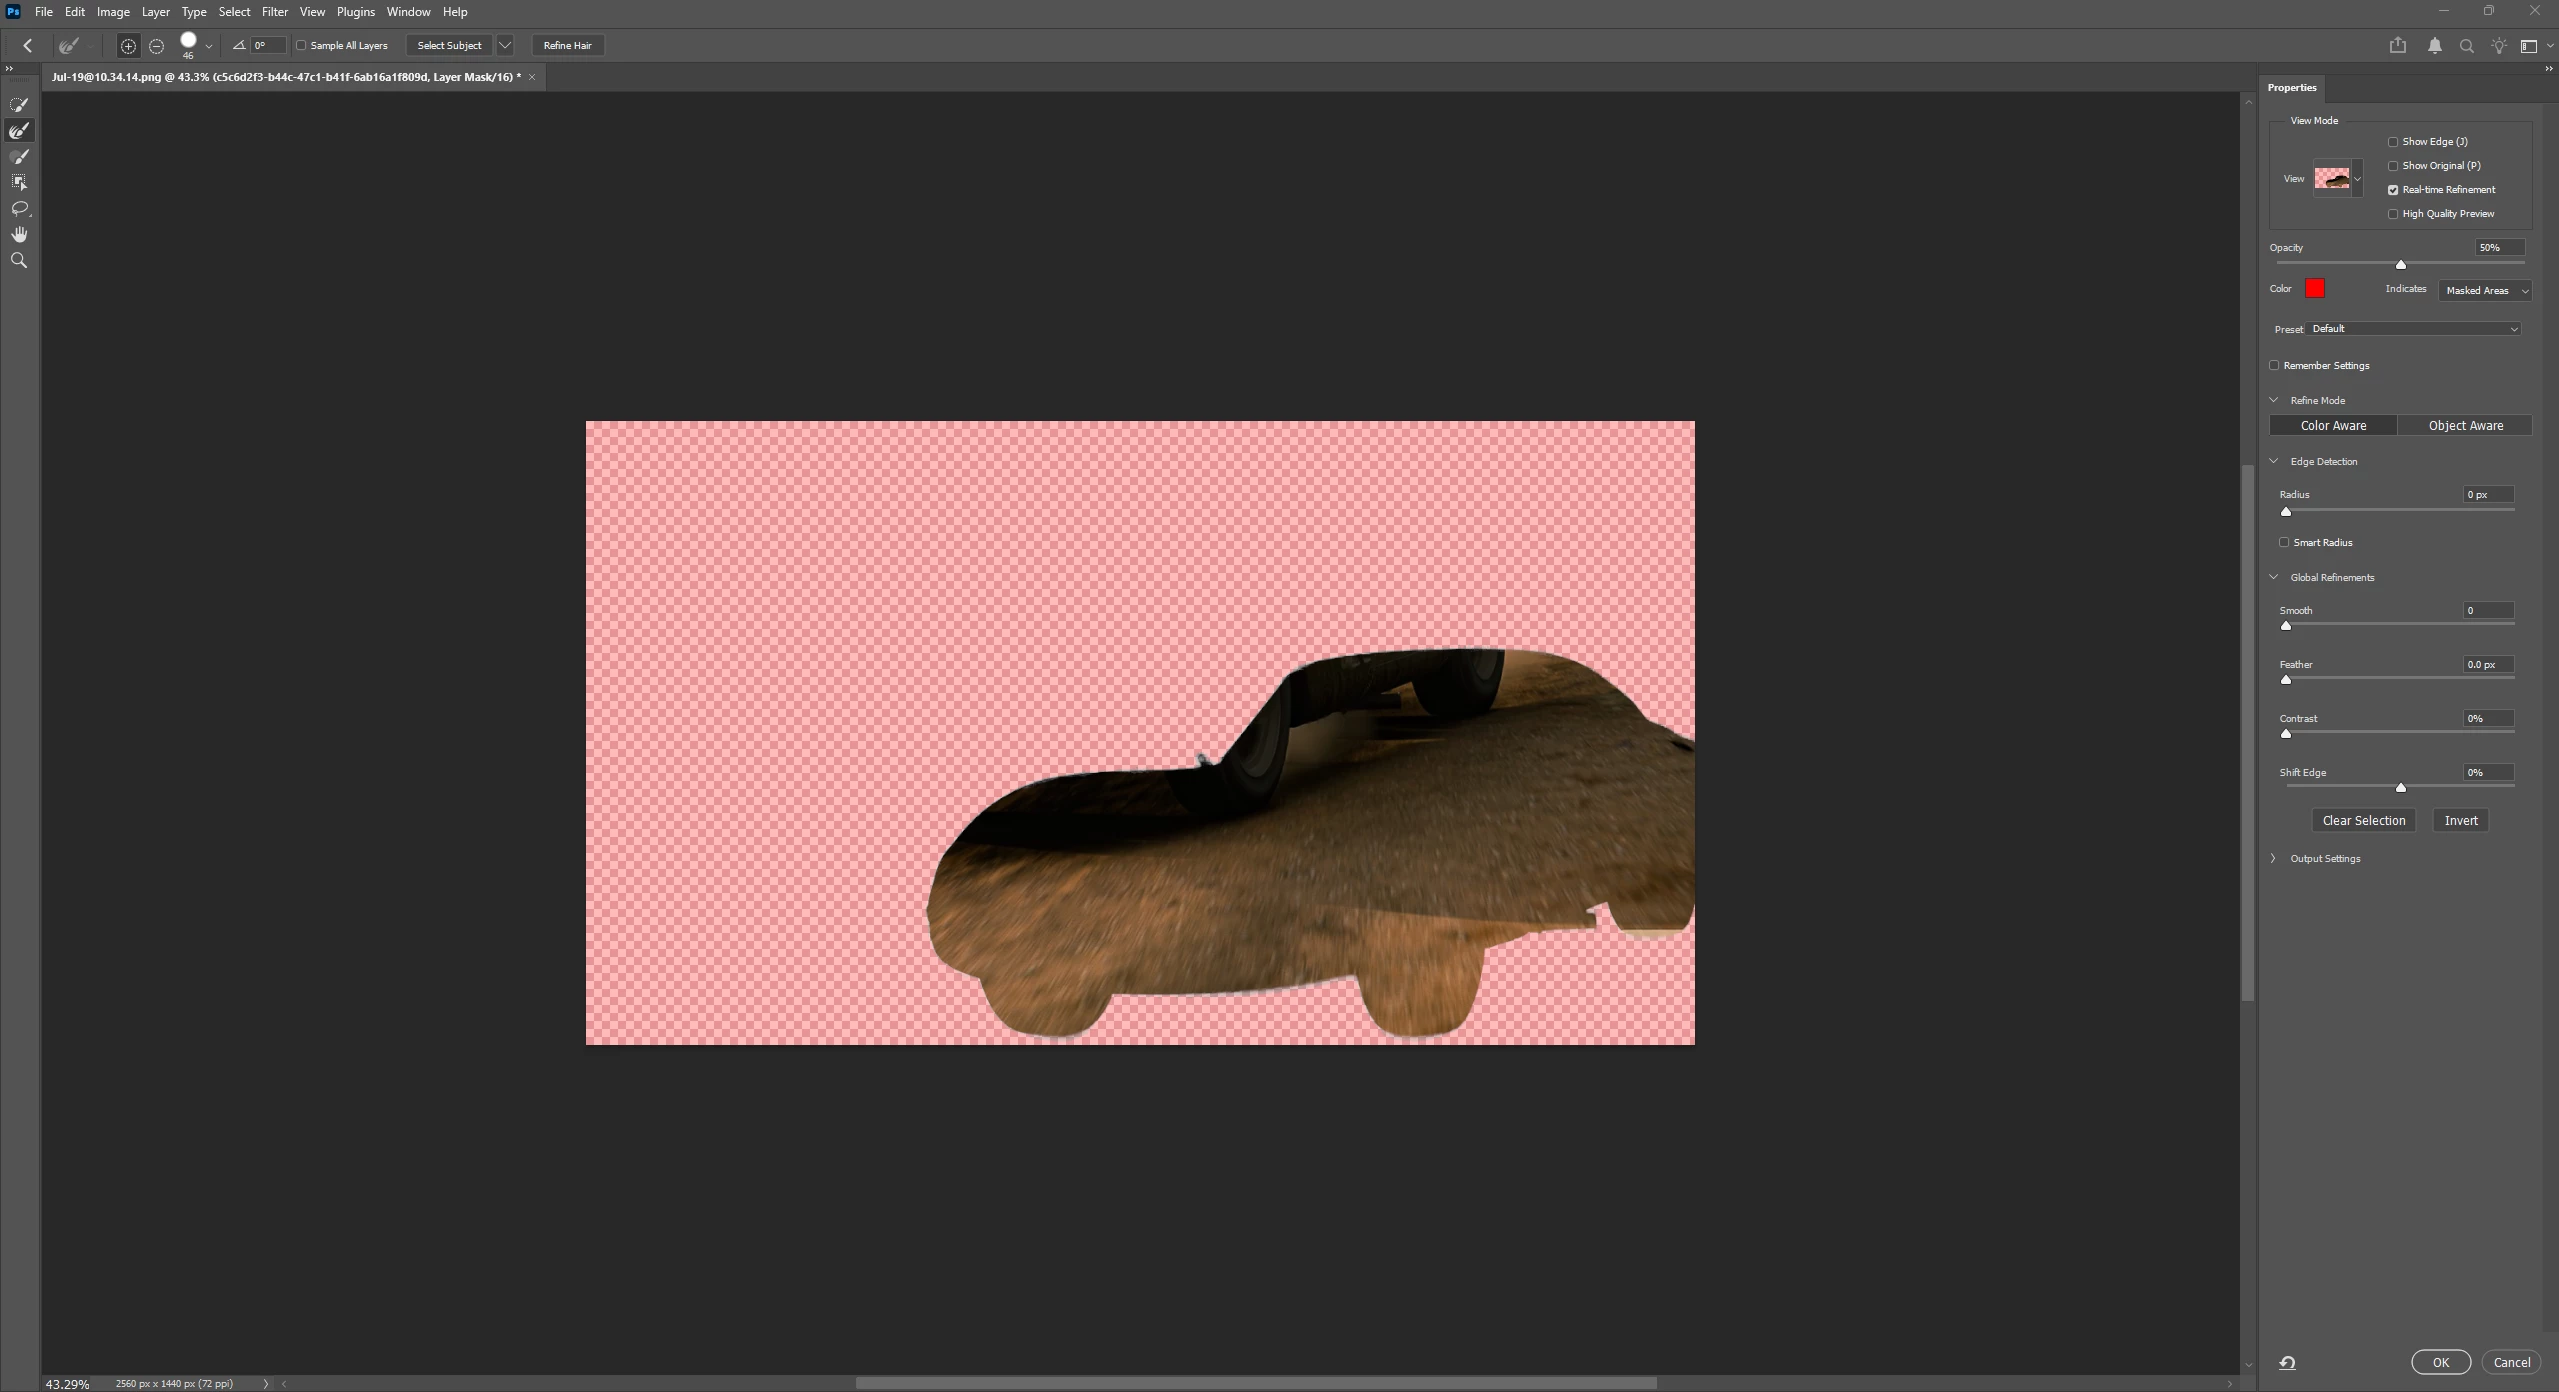Click Subtract from selection icon
Image resolution: width=2559 pixels, height=1392 pixels.
pyautogui.click(x=156, y=46)
